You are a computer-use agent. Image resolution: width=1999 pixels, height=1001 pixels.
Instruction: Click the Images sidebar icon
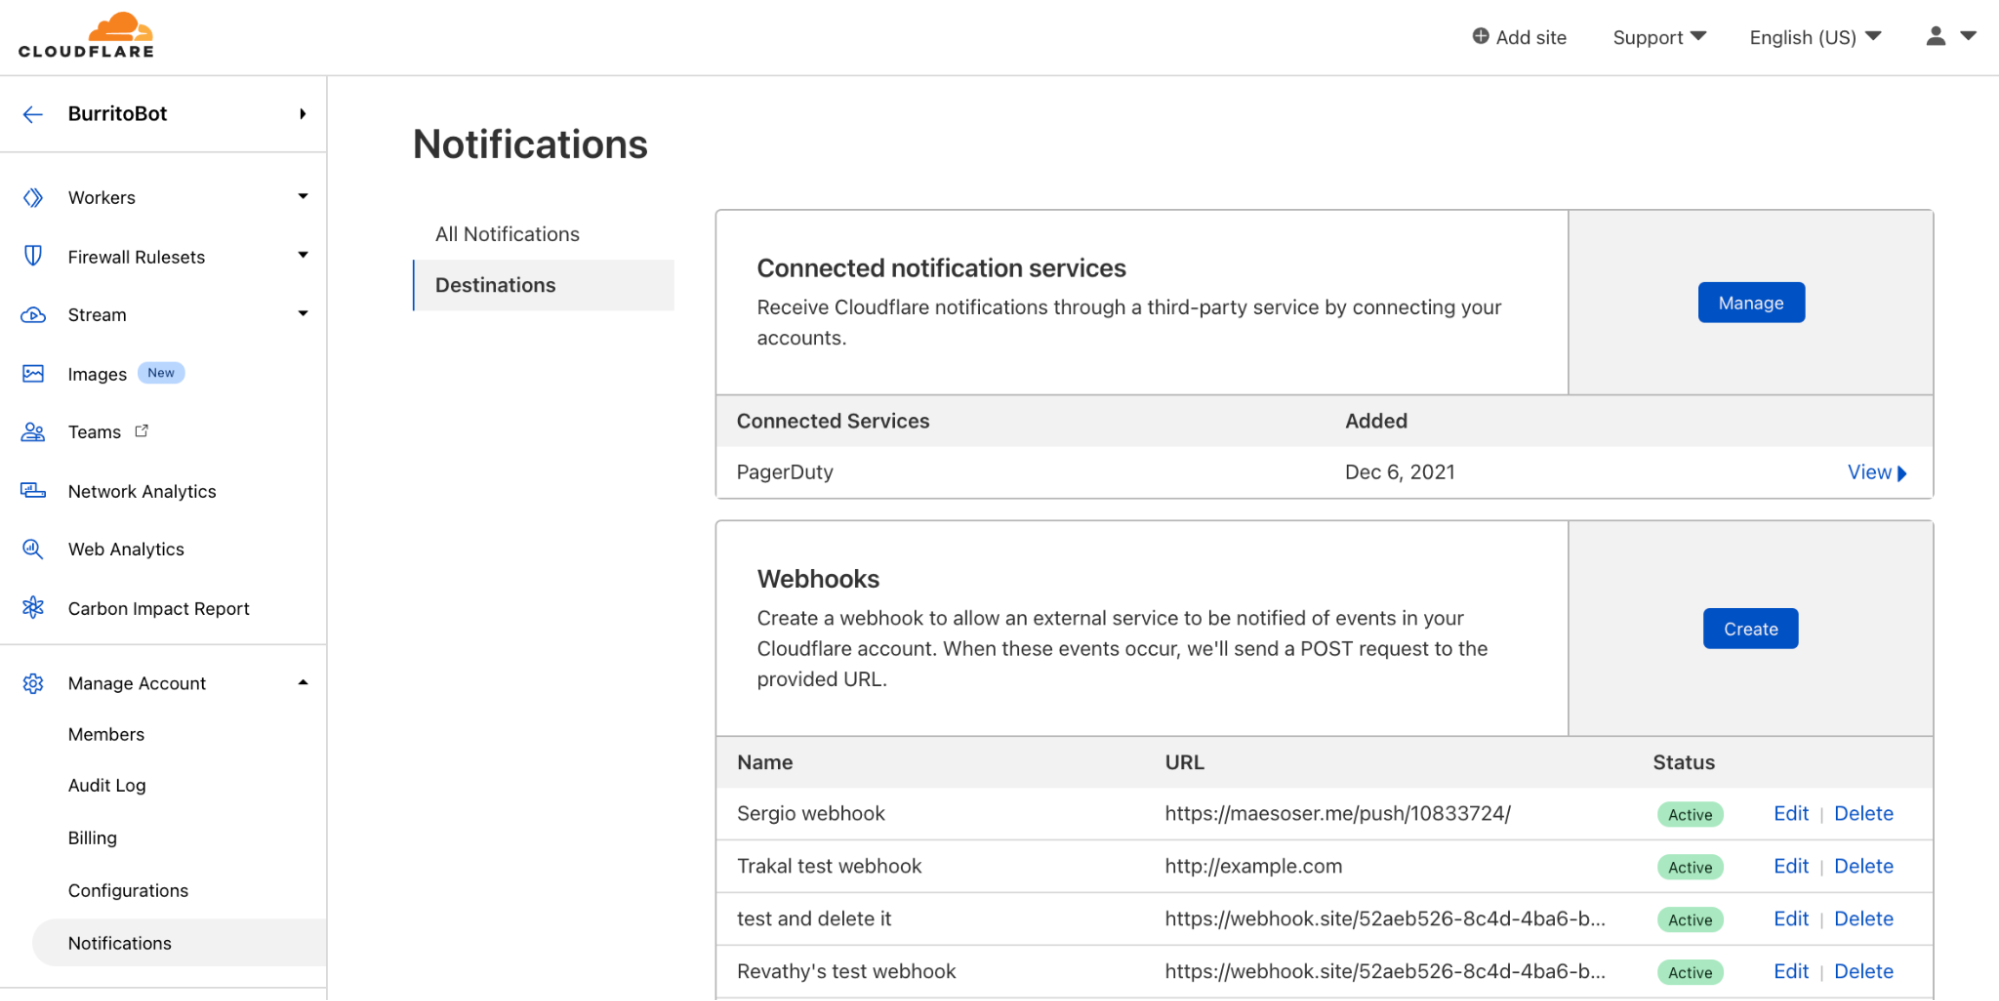33,374
